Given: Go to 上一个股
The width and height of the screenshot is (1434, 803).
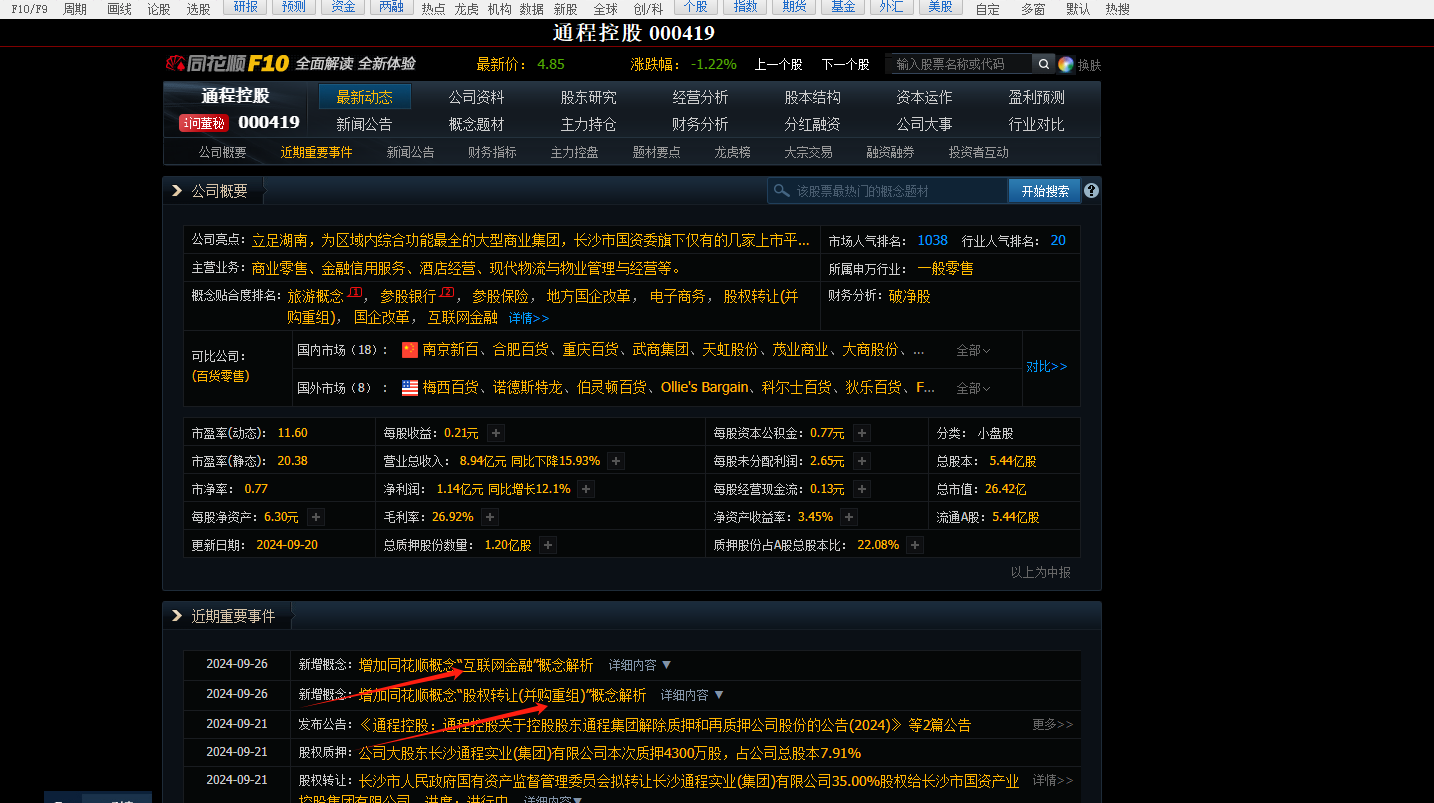Looking at the screenshot, I should pyautogui.click(x=778, y=64).
